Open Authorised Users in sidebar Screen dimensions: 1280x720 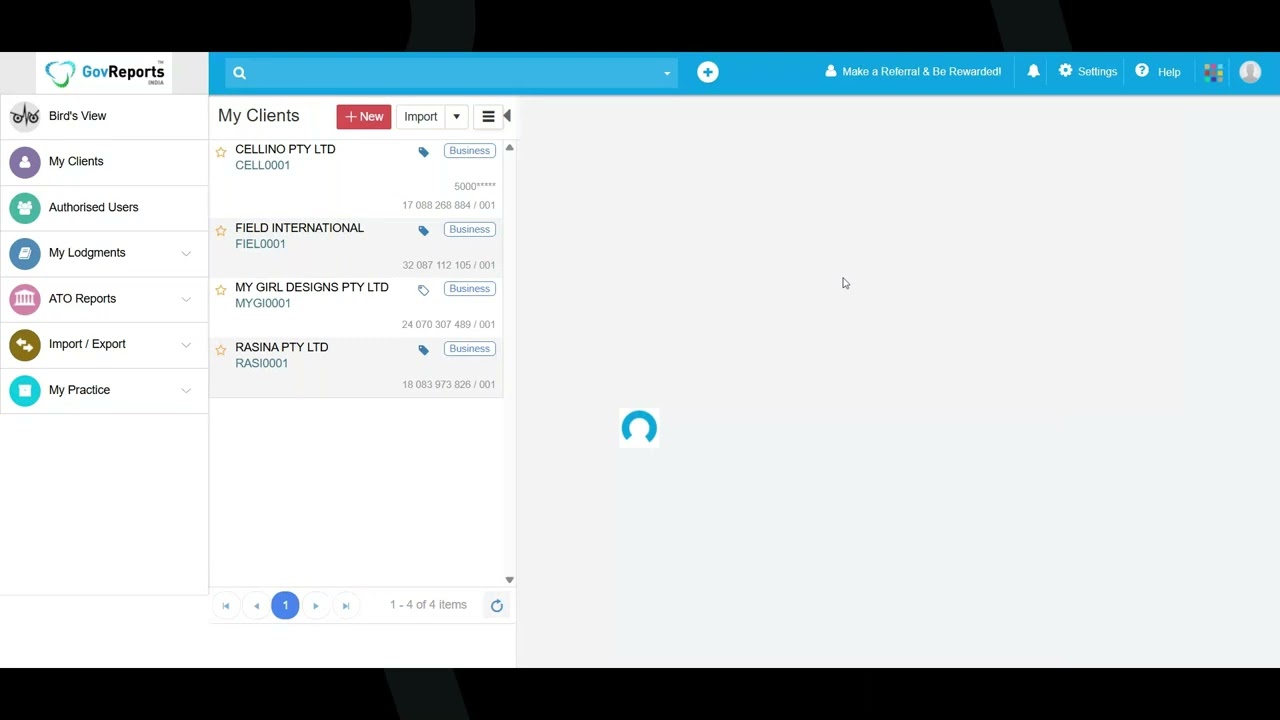click(x=104, y=207)
